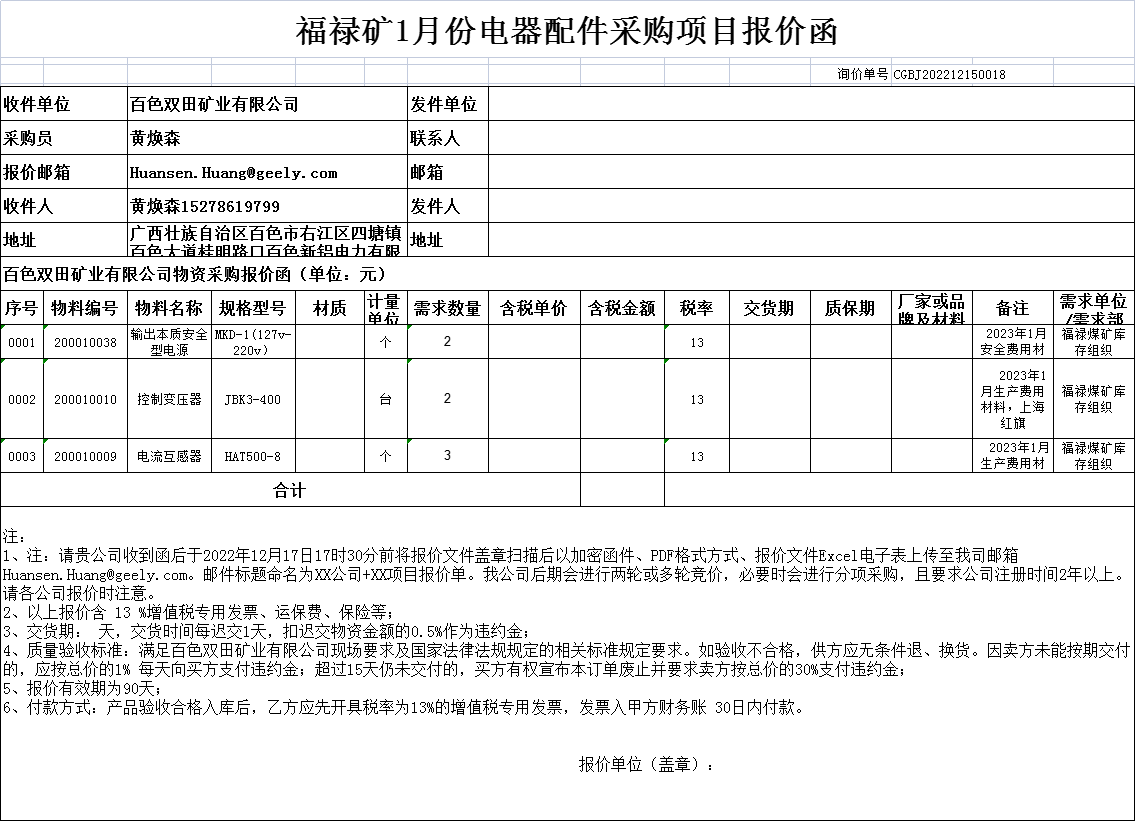Image resolution: width=1135 pixels, height=821 pixels.
Task: Click the '计量单位' column header
Action: (386, 308)
